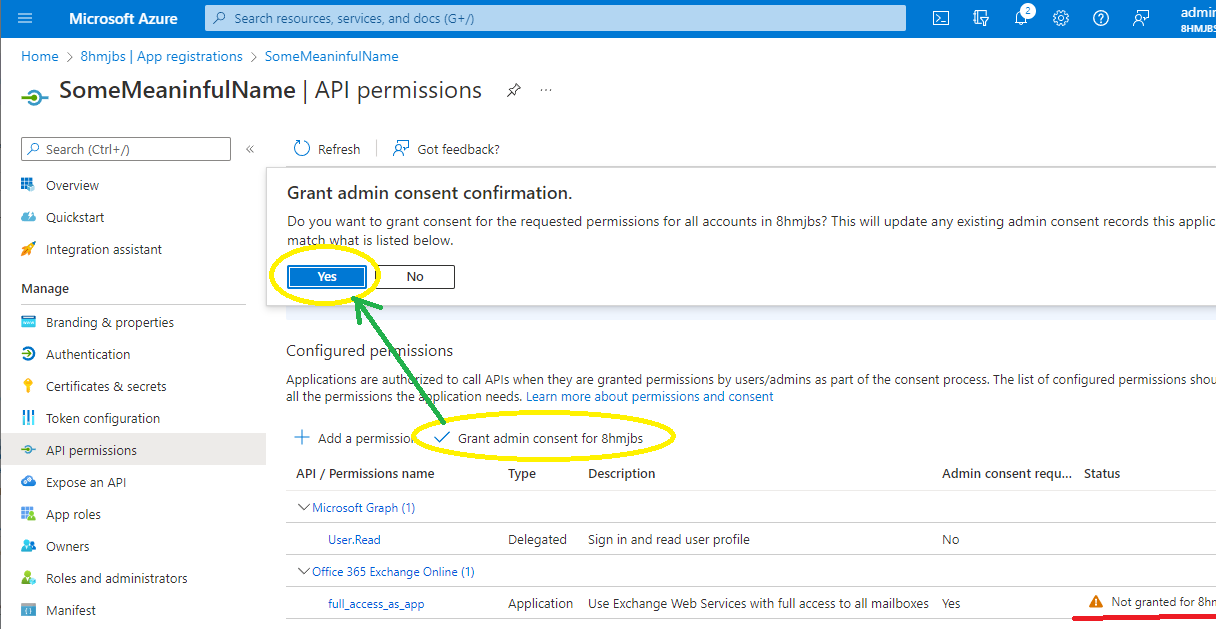Click the Manifest icon in sidebar

(28, 610)
